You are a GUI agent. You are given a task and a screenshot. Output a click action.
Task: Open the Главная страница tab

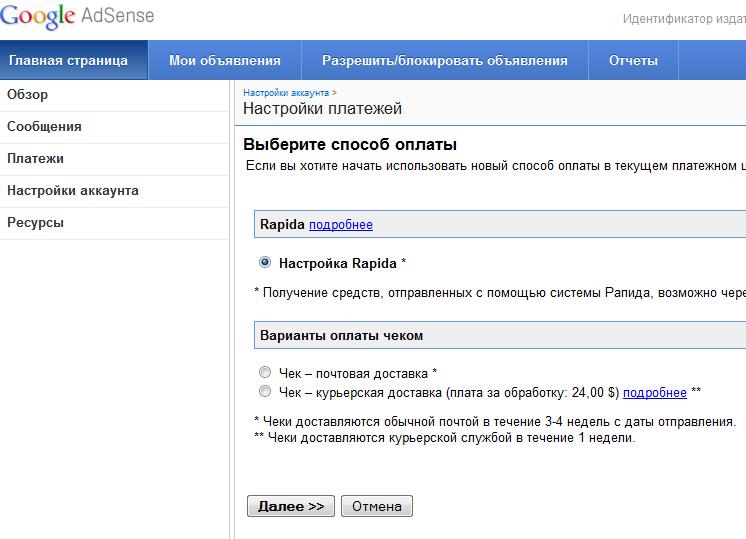(69, 60)
